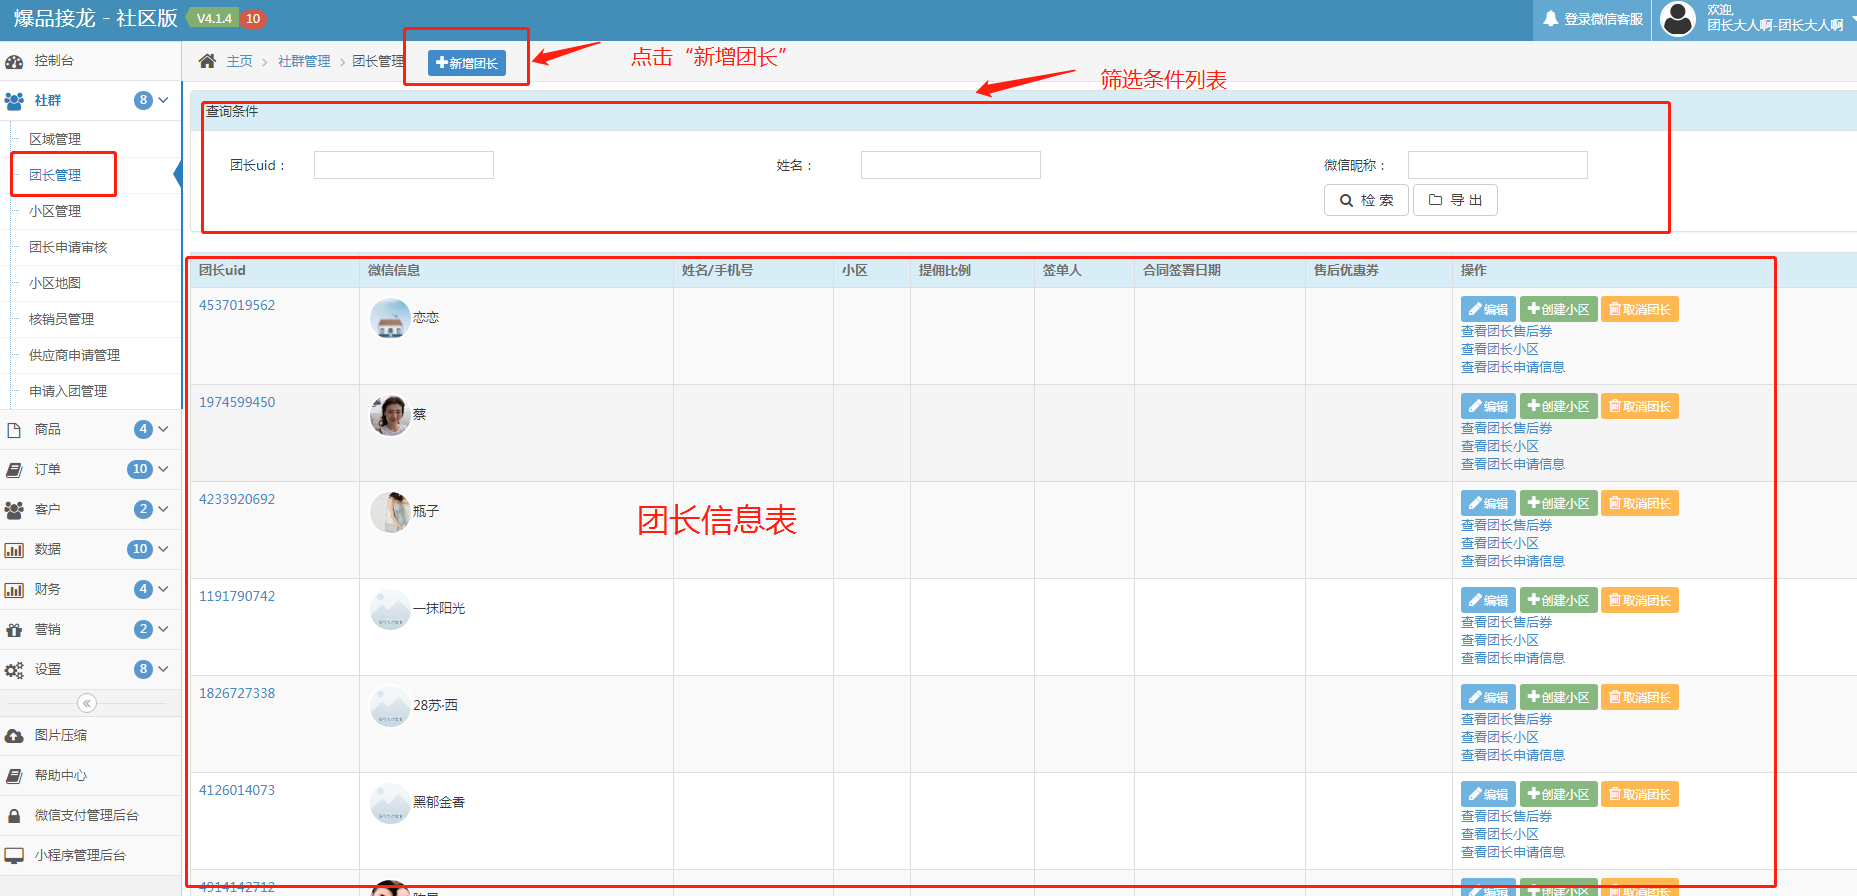
Task: Click 取消团长 for leader 4126014073
Action: coord(1640,795)
